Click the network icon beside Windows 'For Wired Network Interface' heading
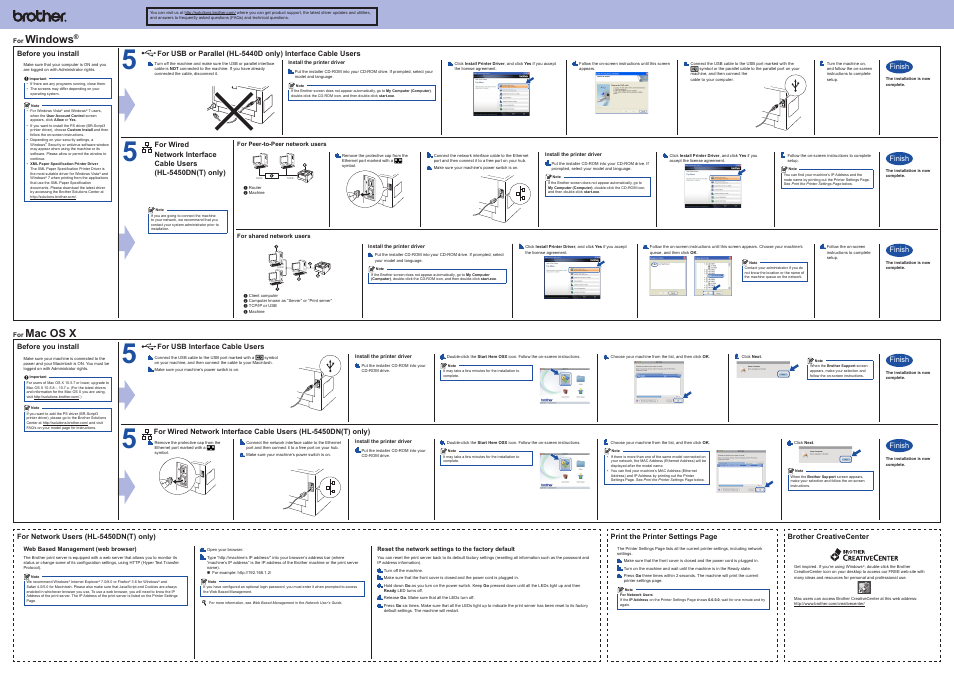The image size is (954, 675). tap(147, 148)
